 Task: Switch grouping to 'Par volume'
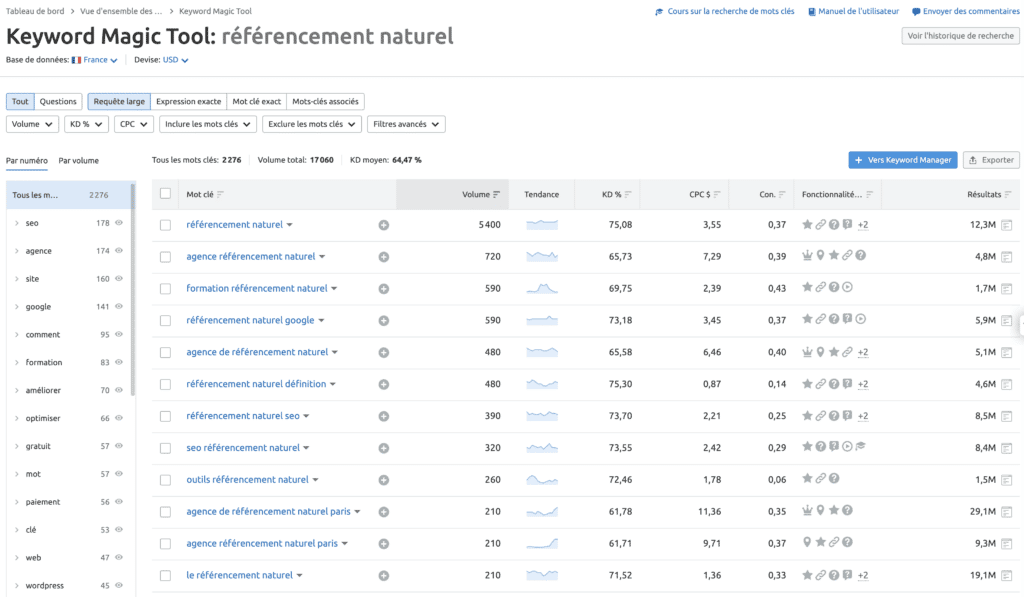click(78, 161)
